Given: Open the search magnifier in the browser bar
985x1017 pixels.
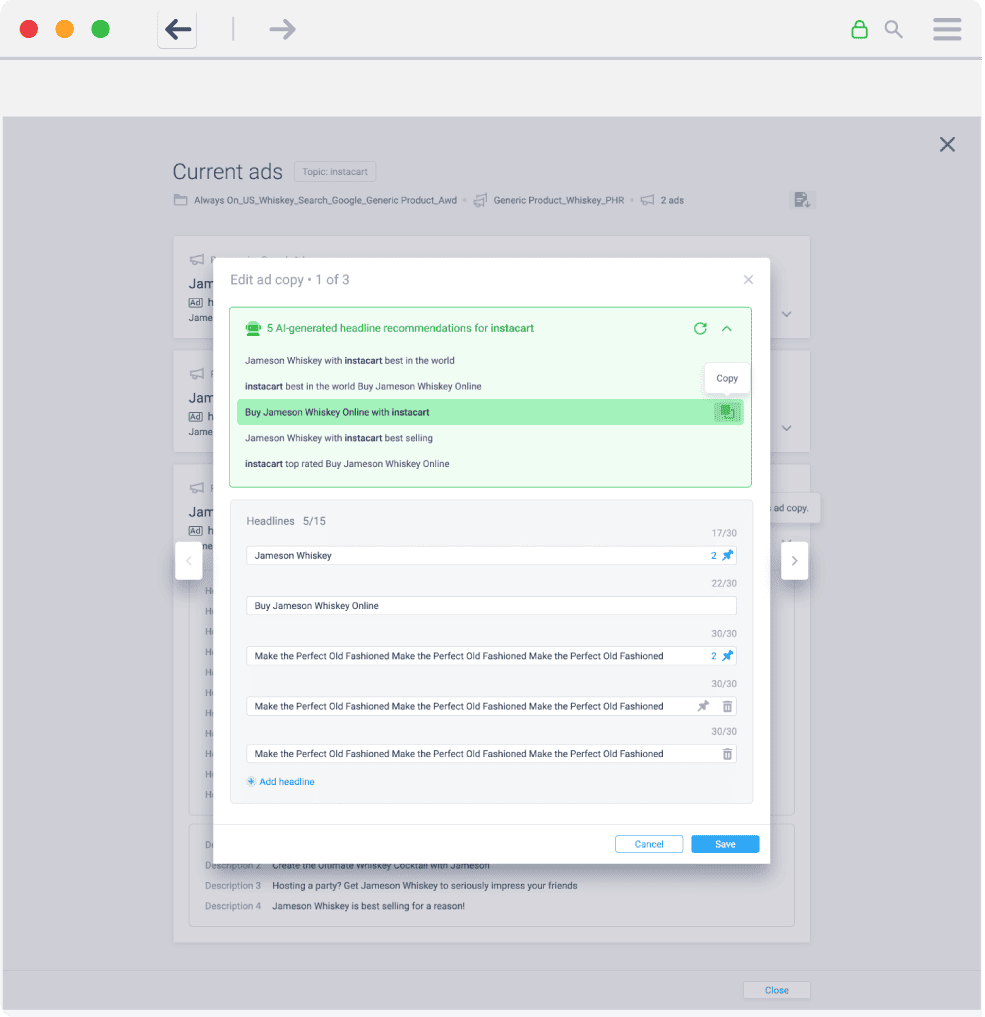Looking at the screenshot, I should pyautogui.click(x=894, y=30).
